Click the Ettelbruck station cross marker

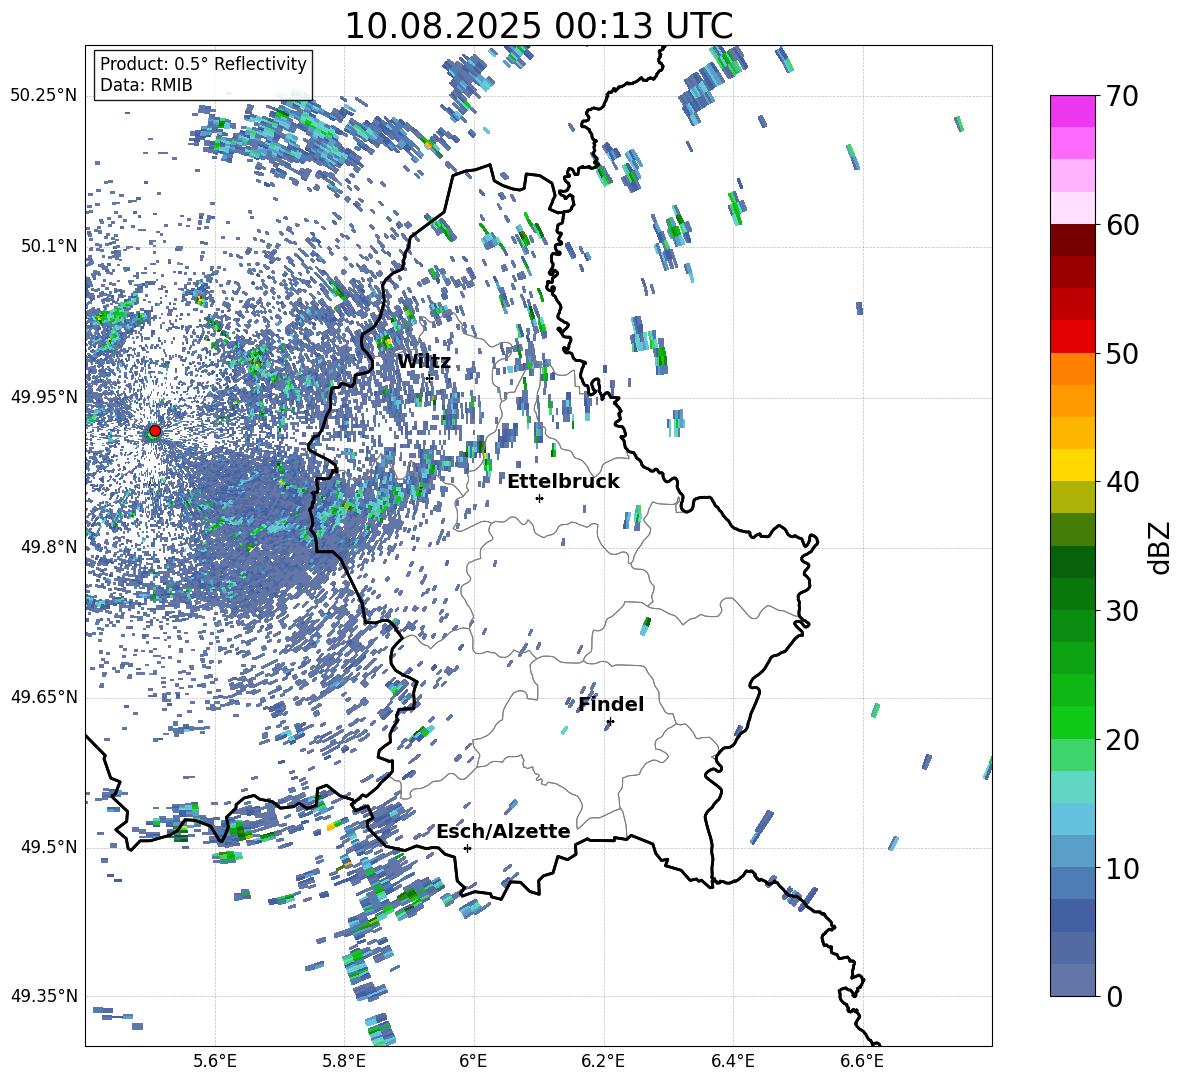[539, 498]
